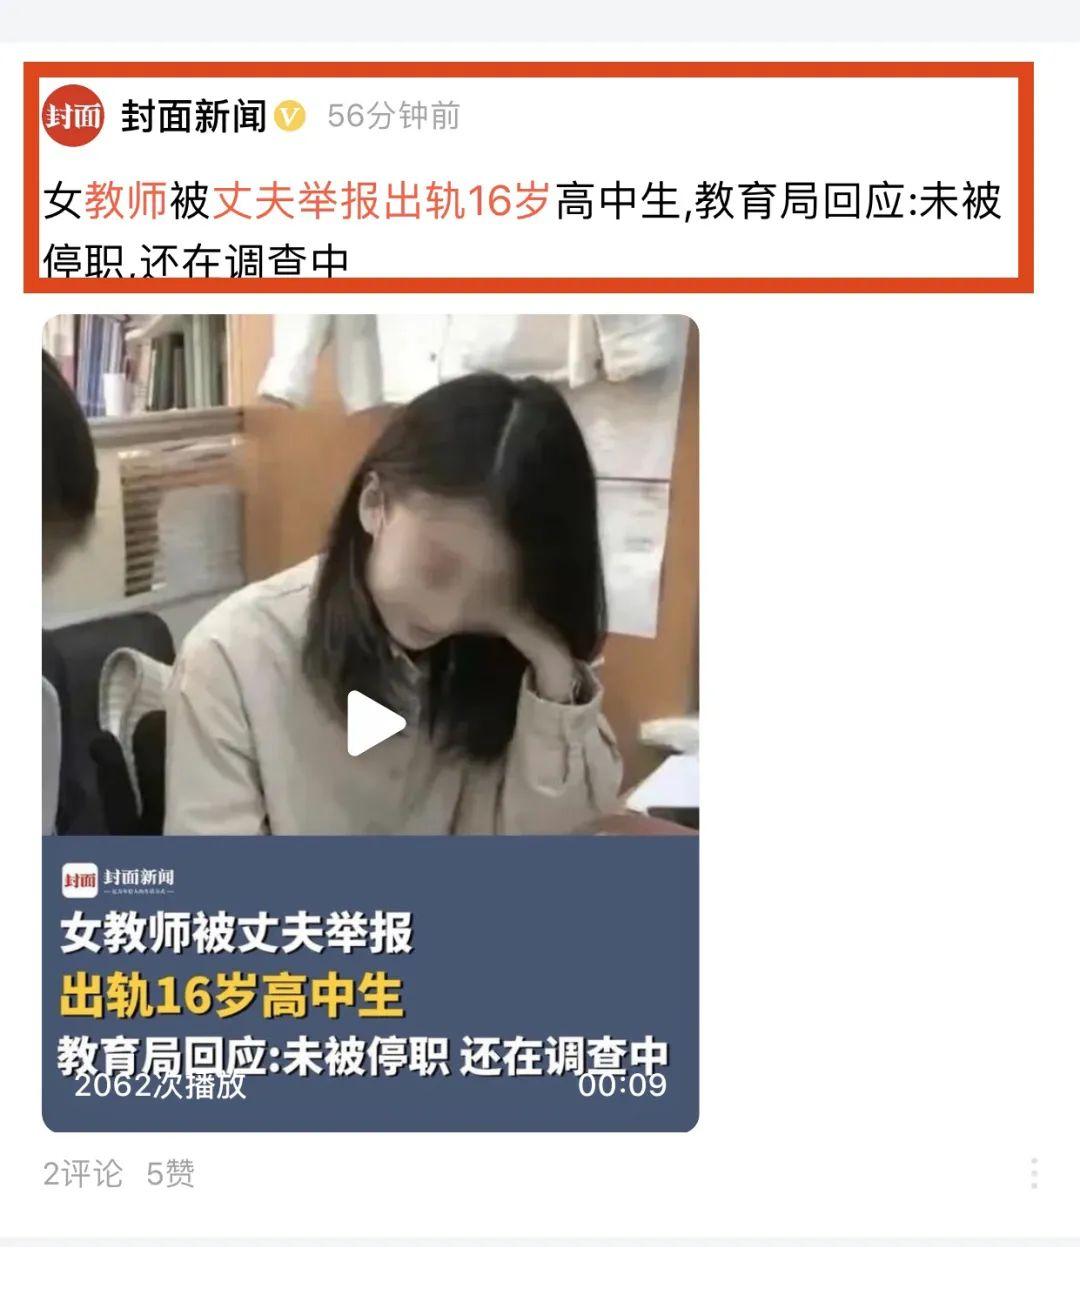Open the 2评论 comments
The height and width of the screenshot is (1289, 1080).
click(83, 1173)
